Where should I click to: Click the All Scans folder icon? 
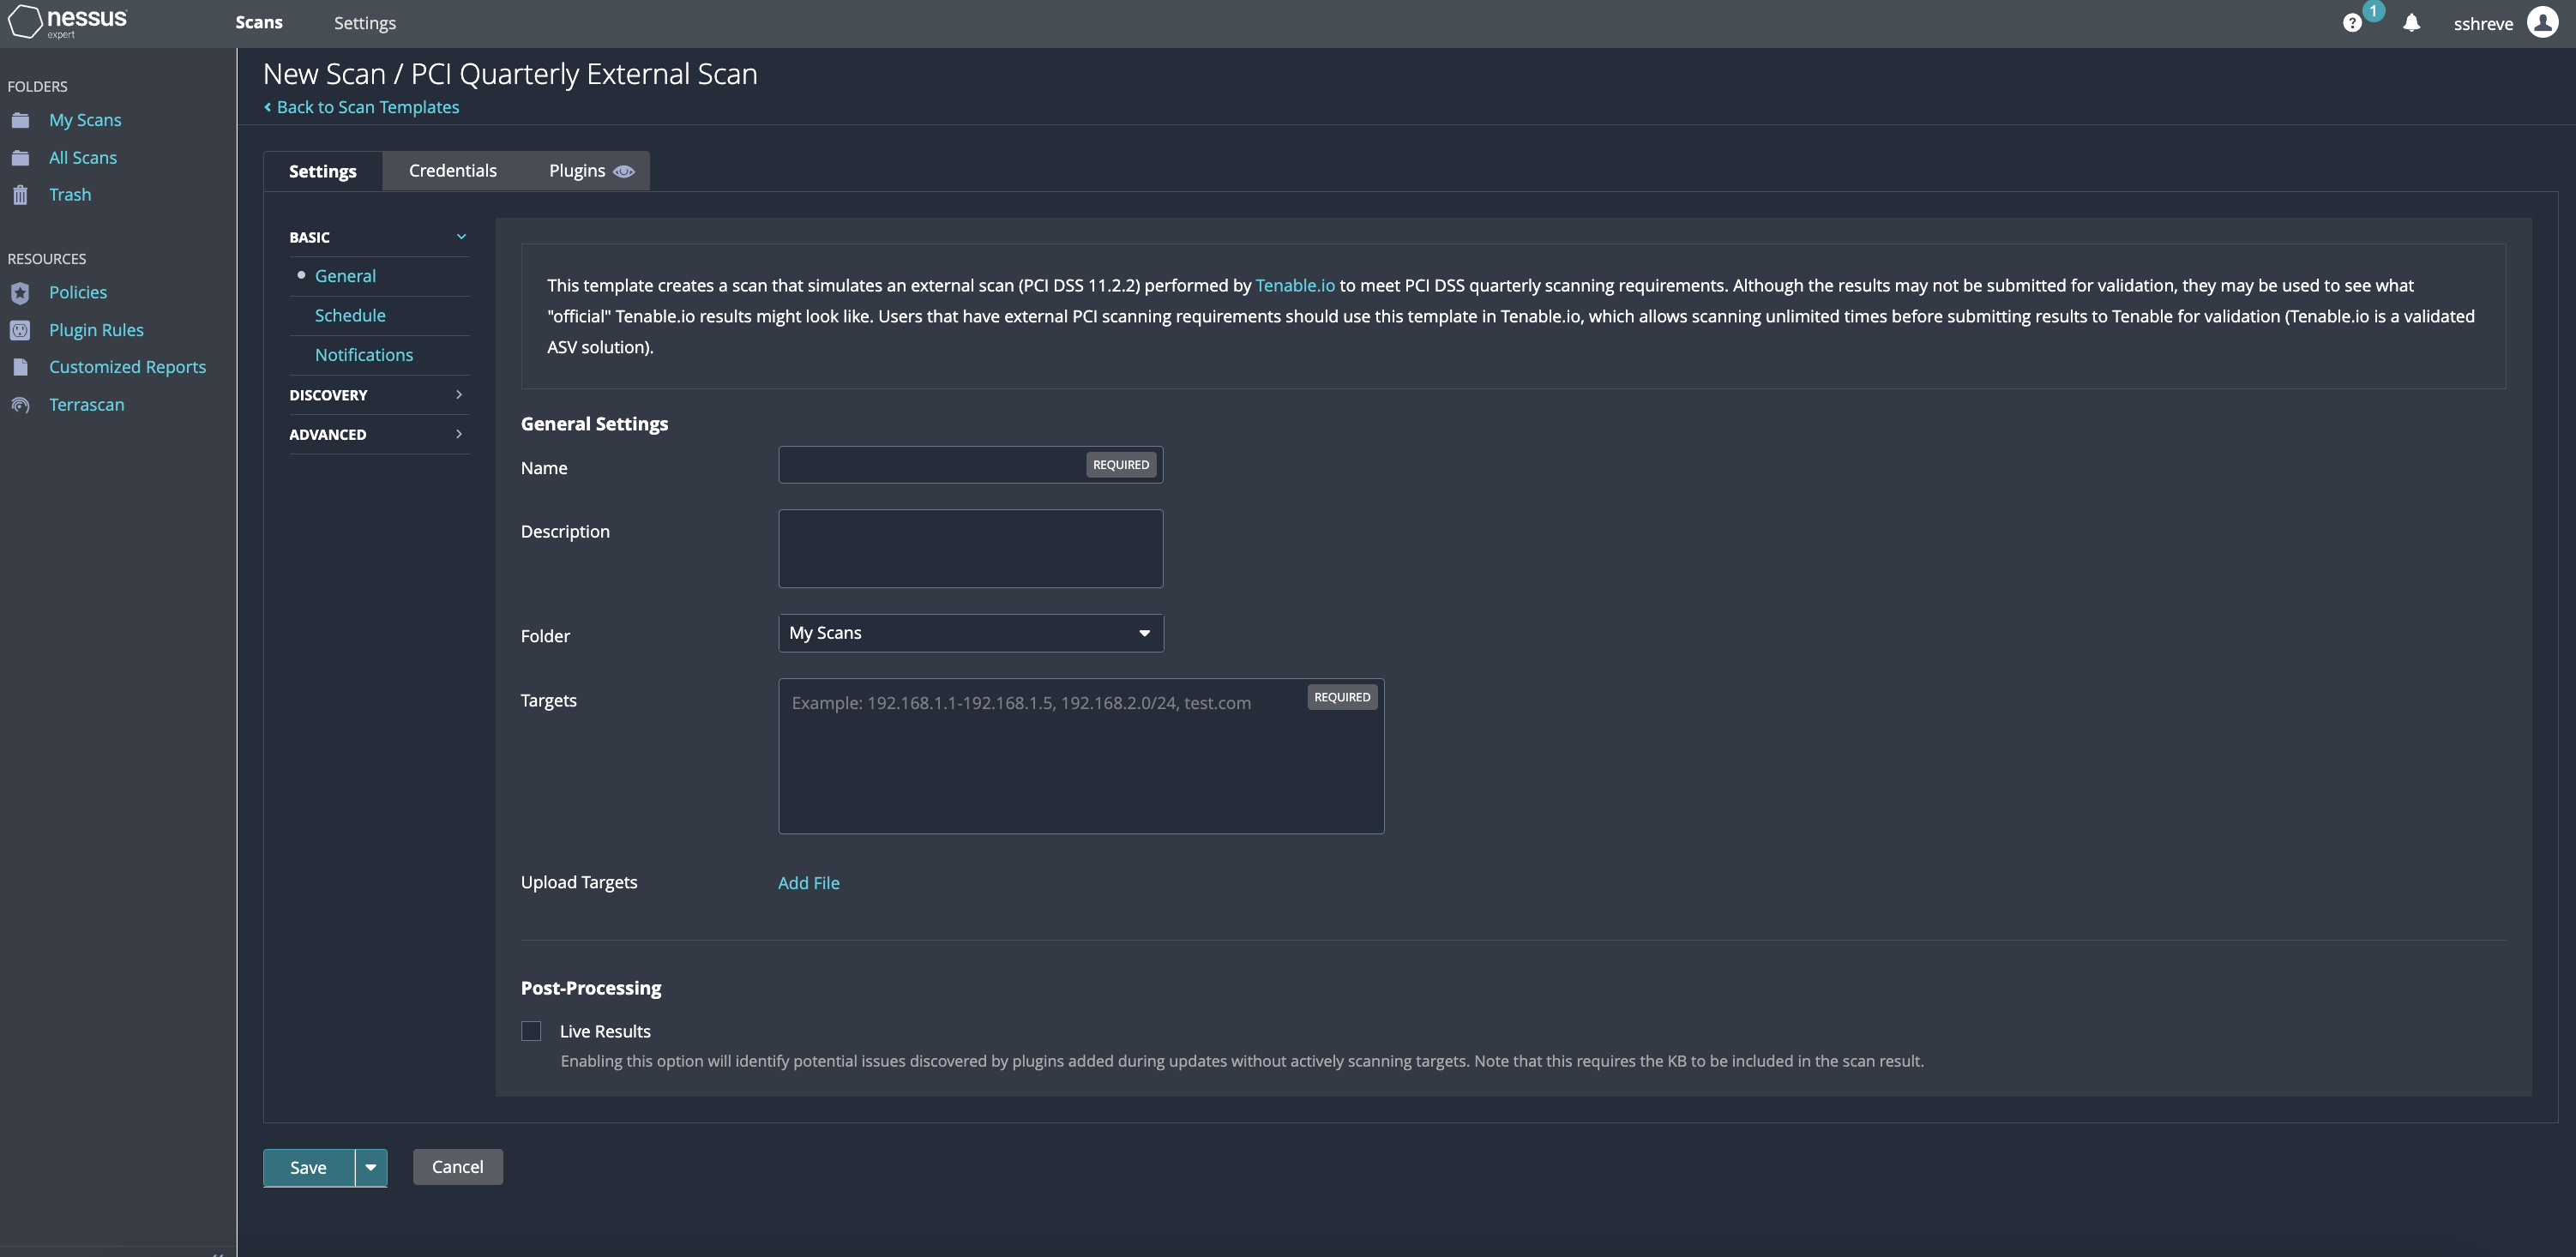click(x=20, y=158)
